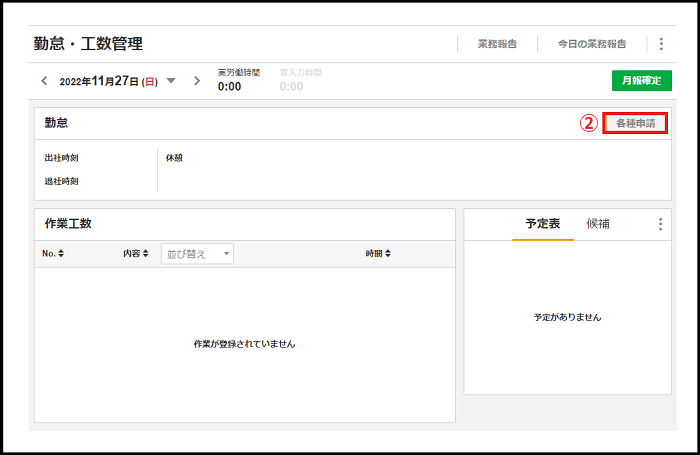Open the 並び替え dropdown
The width and height of the screenshot is (700, 455).
pyautogui.click(x=197, y=254)
